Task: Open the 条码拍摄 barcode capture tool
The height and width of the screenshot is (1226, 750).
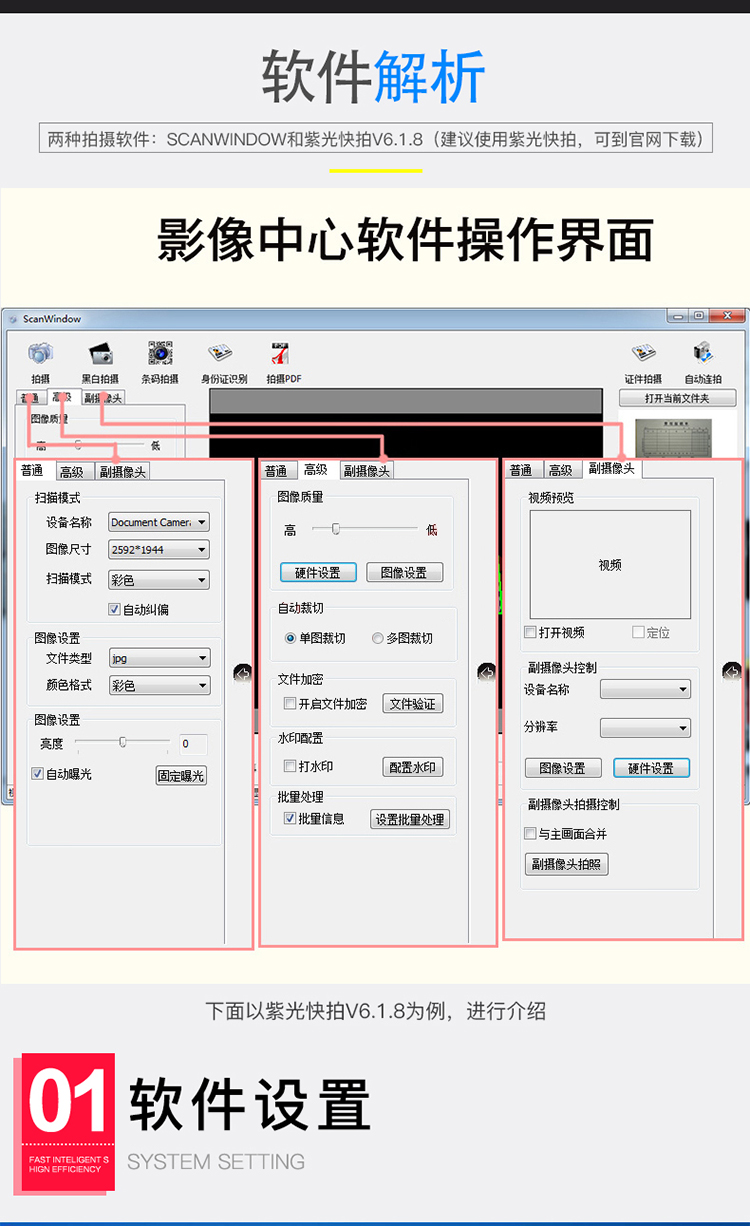Action: point(160,354)
